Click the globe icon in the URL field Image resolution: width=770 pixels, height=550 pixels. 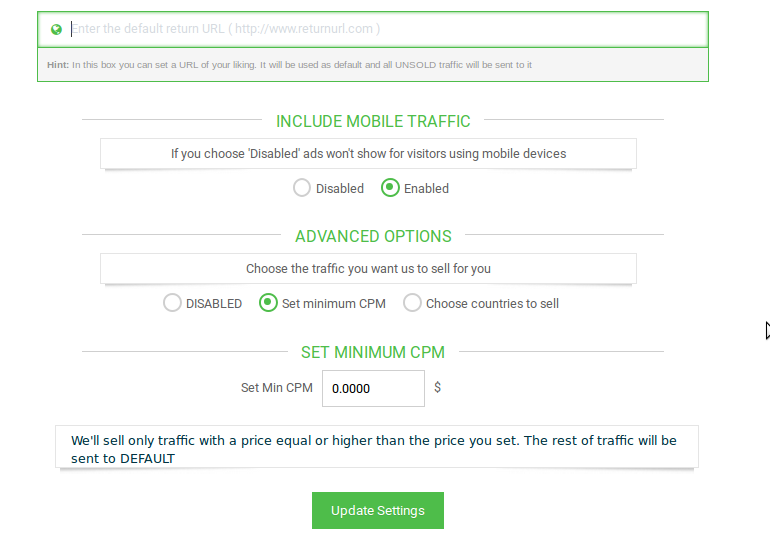(x=56, y=29)
